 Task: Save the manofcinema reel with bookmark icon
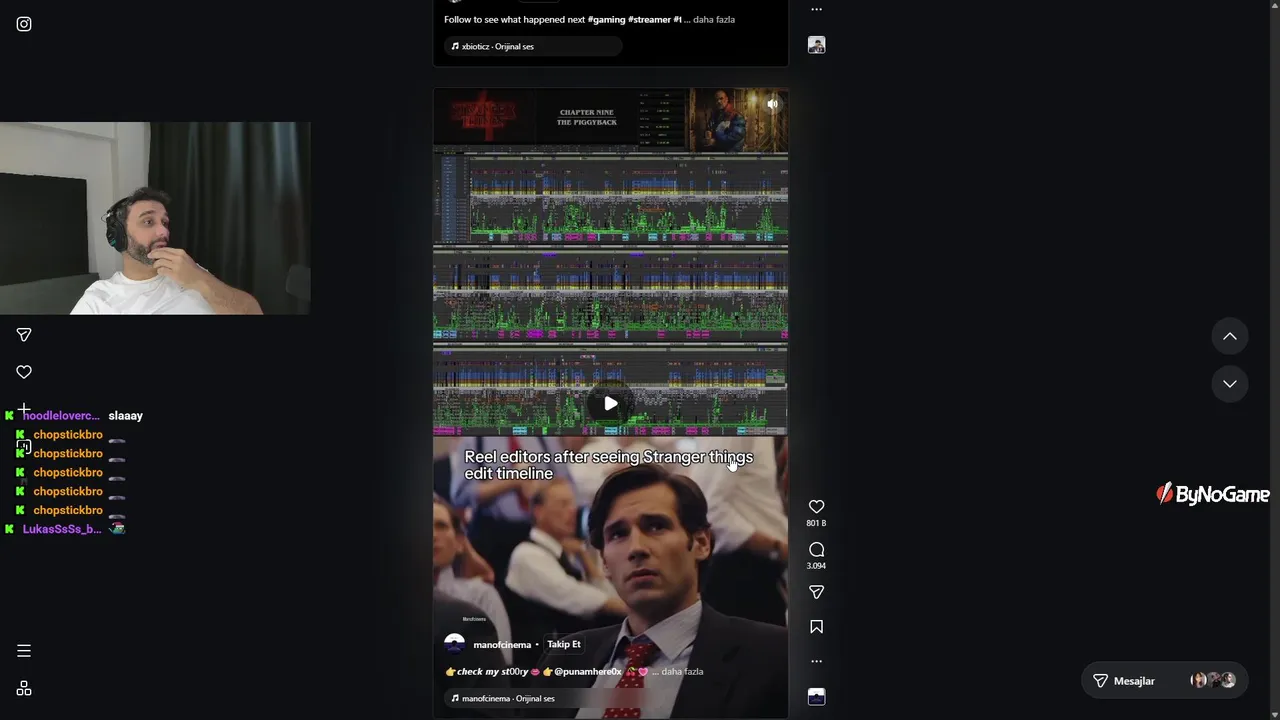coord(816,627)
